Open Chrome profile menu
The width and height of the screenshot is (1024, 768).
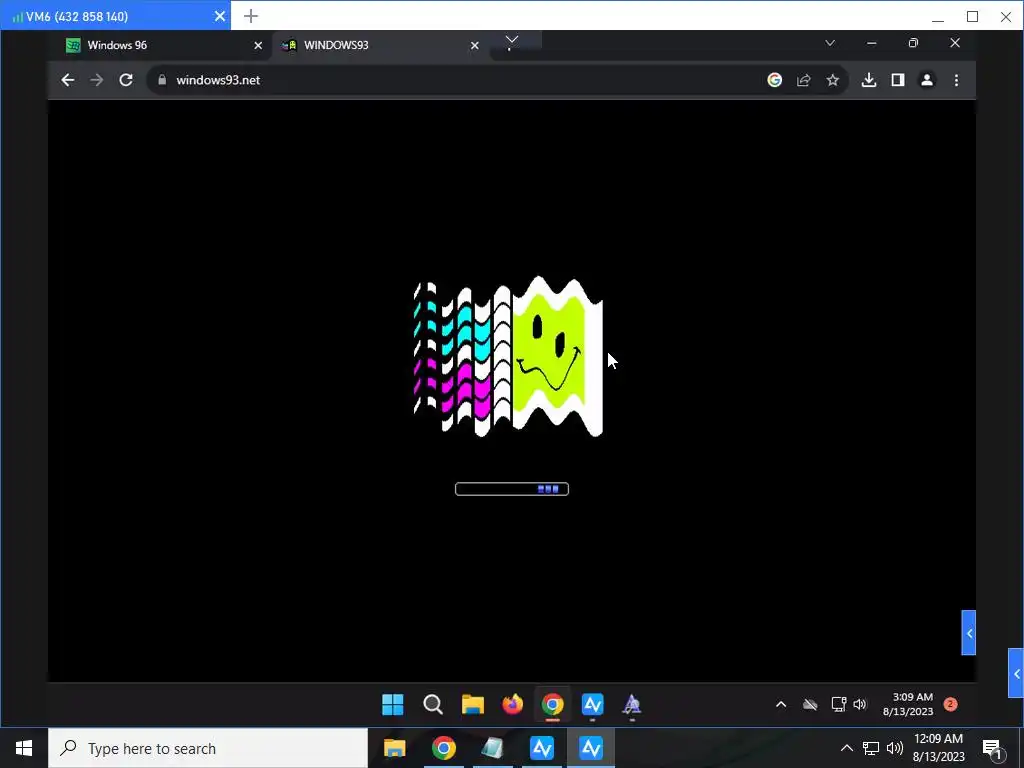[927, 80]
